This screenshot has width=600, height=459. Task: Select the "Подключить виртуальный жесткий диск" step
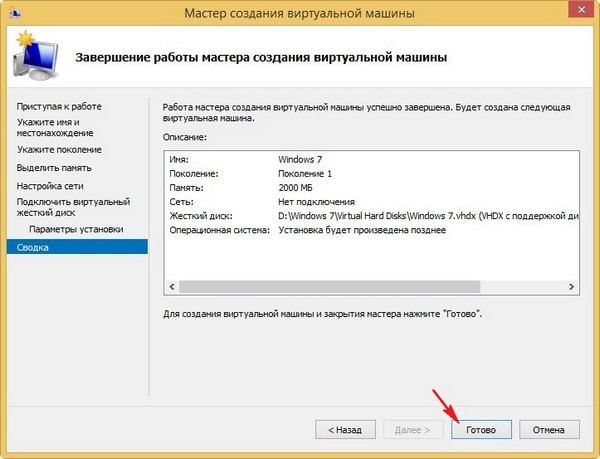tap(66, 208)
